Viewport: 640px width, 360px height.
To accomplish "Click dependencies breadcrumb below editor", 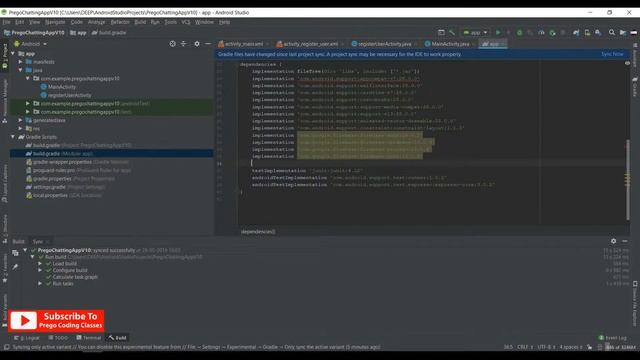I will (258, 232).
